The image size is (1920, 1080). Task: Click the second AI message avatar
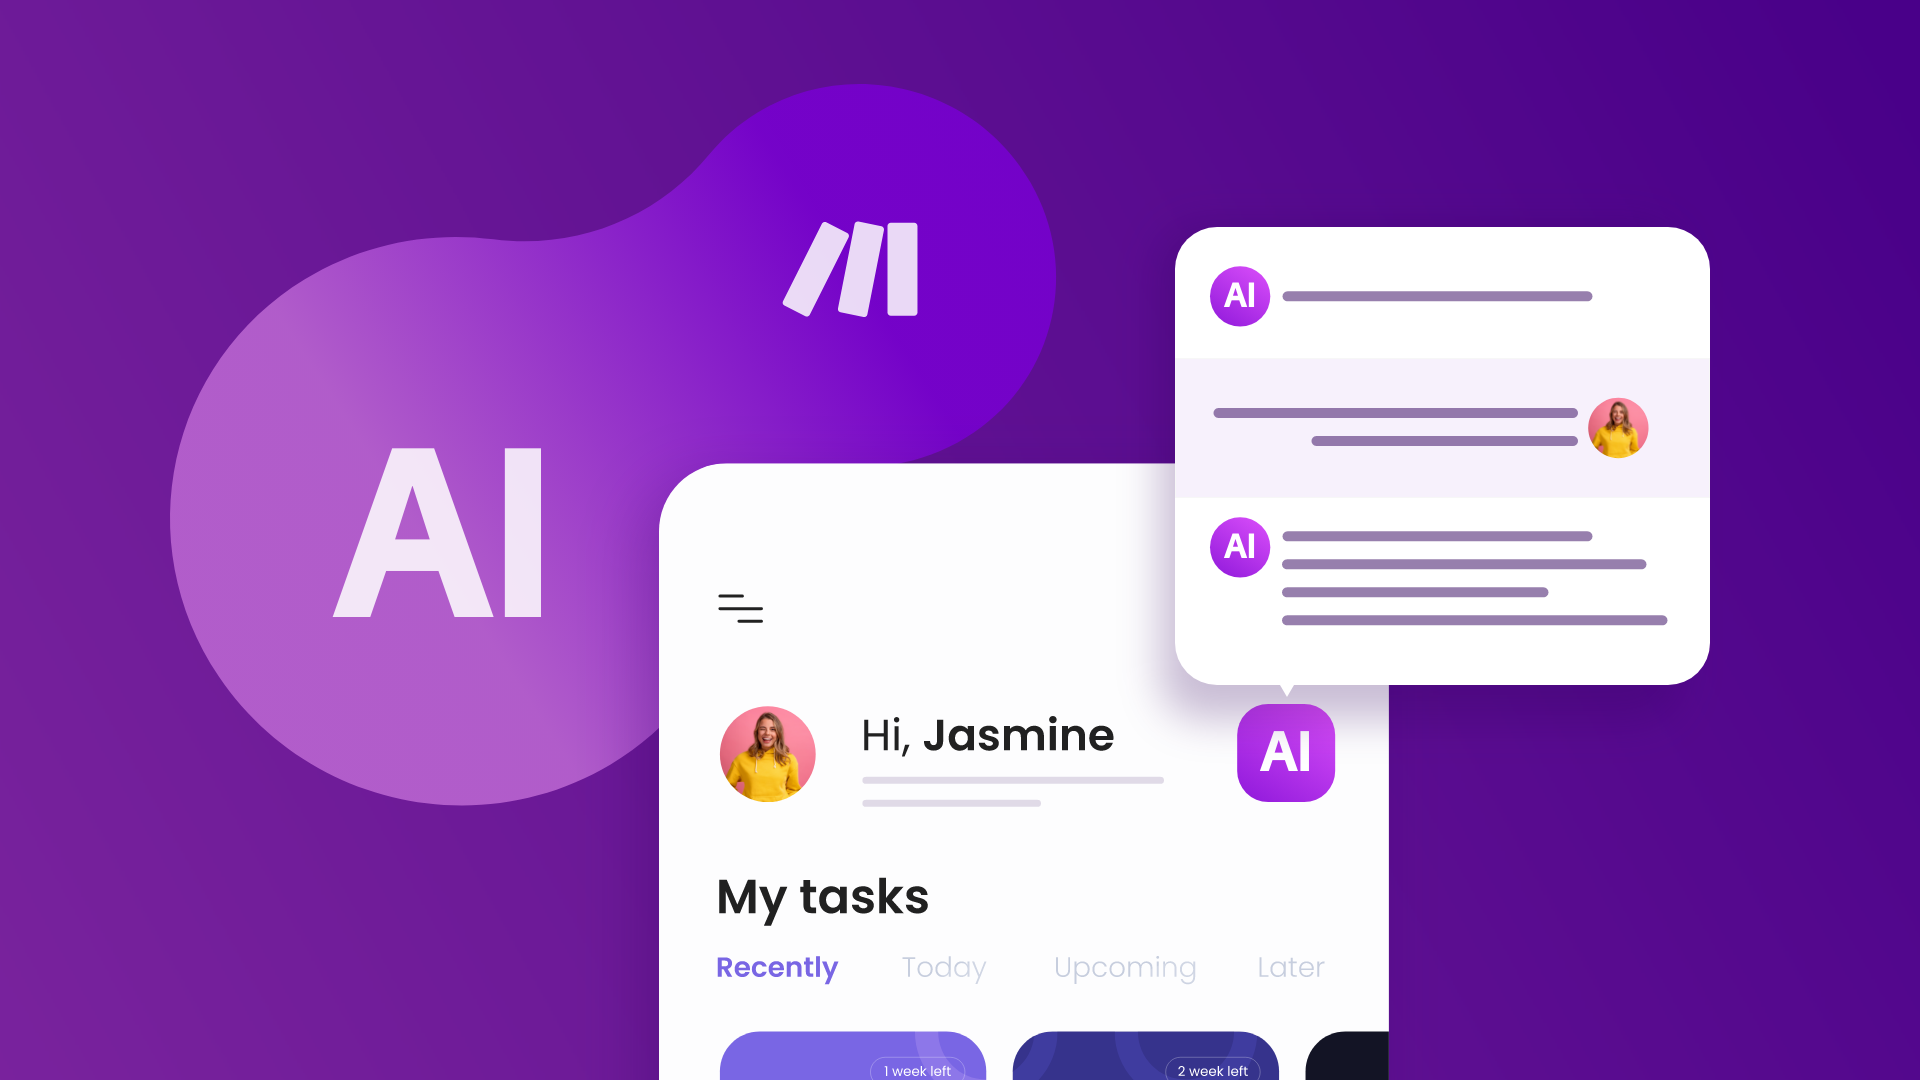pyautogui.click(x=1238, y=546)
